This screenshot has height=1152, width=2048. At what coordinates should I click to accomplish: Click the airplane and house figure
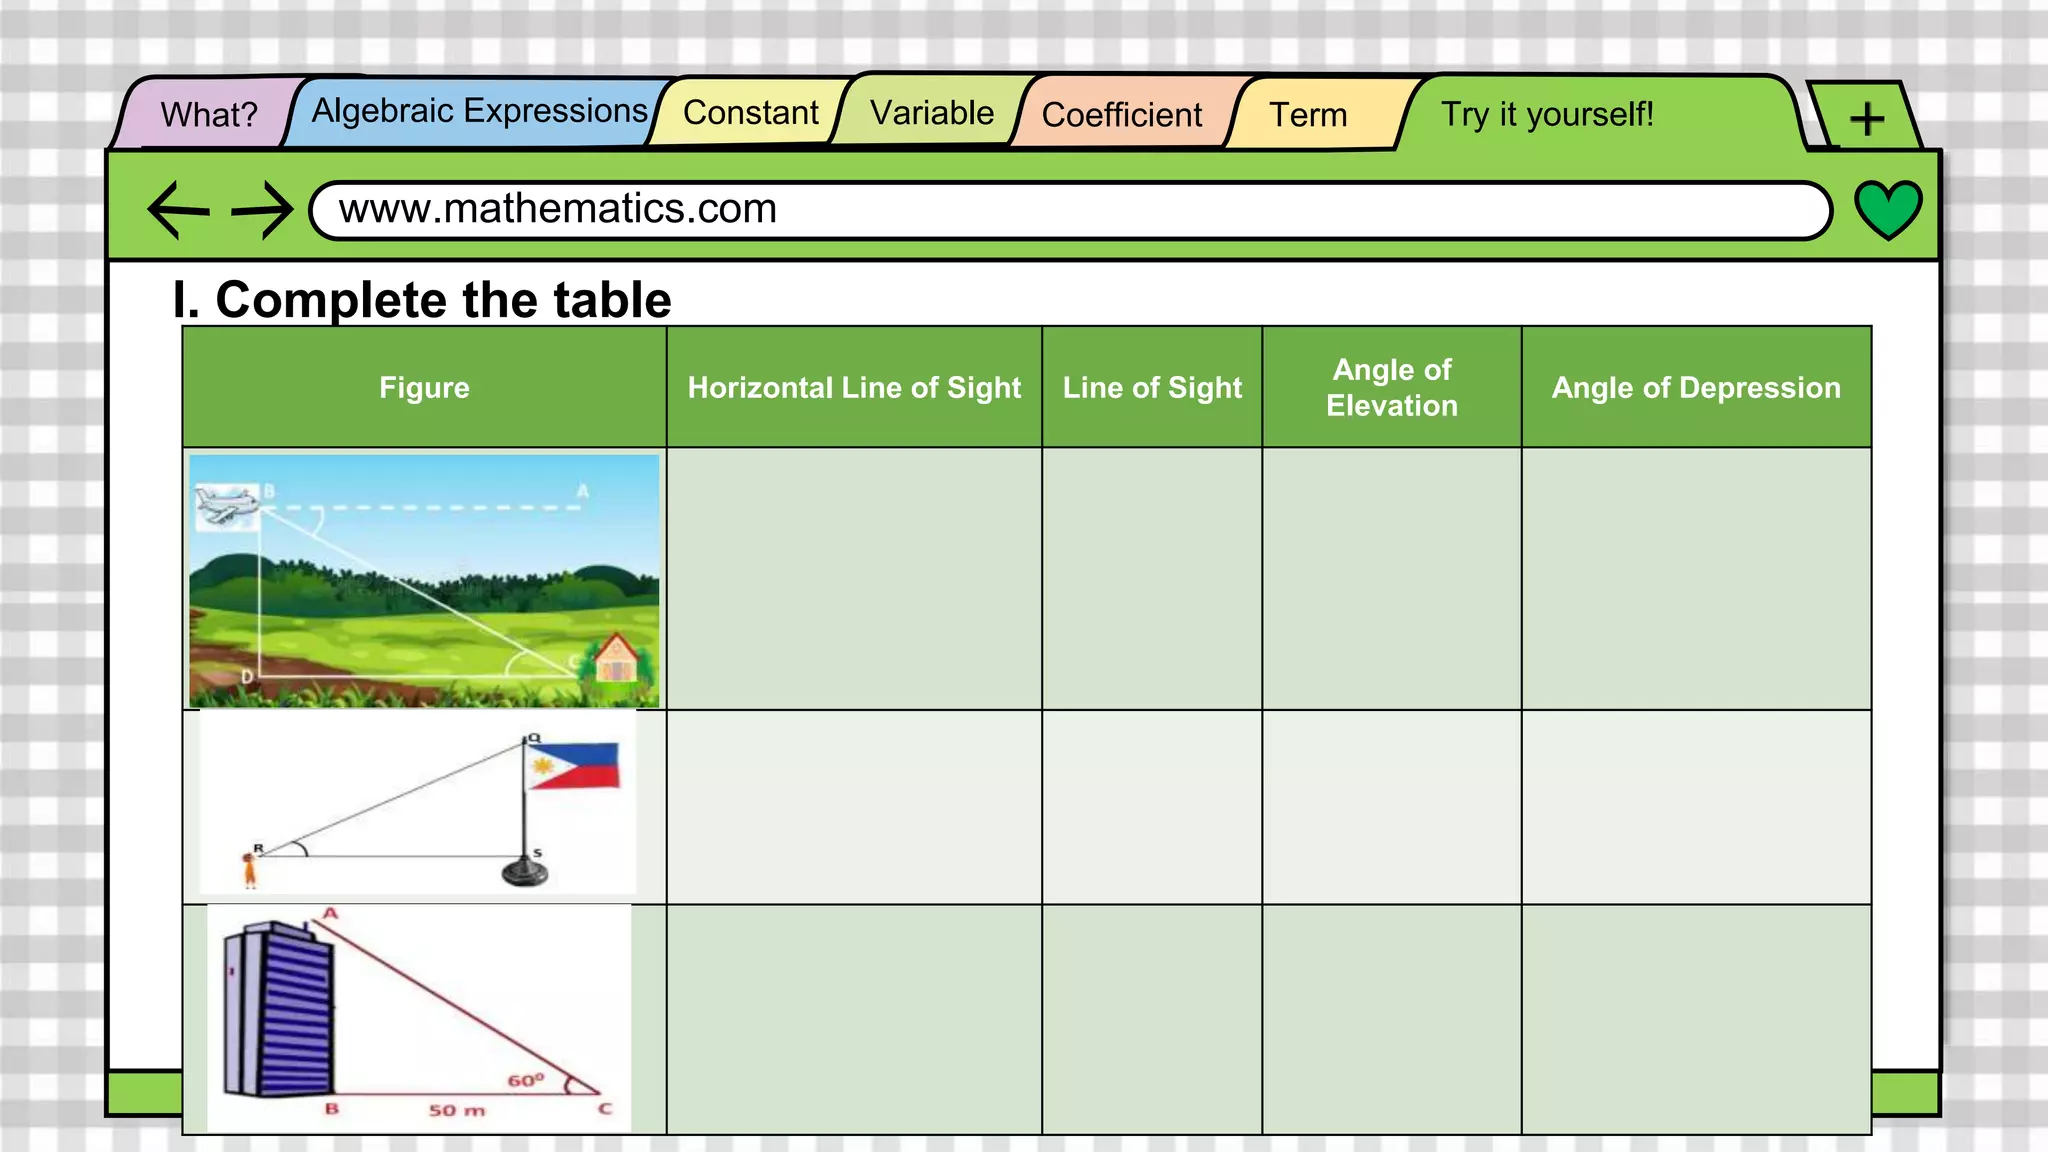[x=424, y=580]
